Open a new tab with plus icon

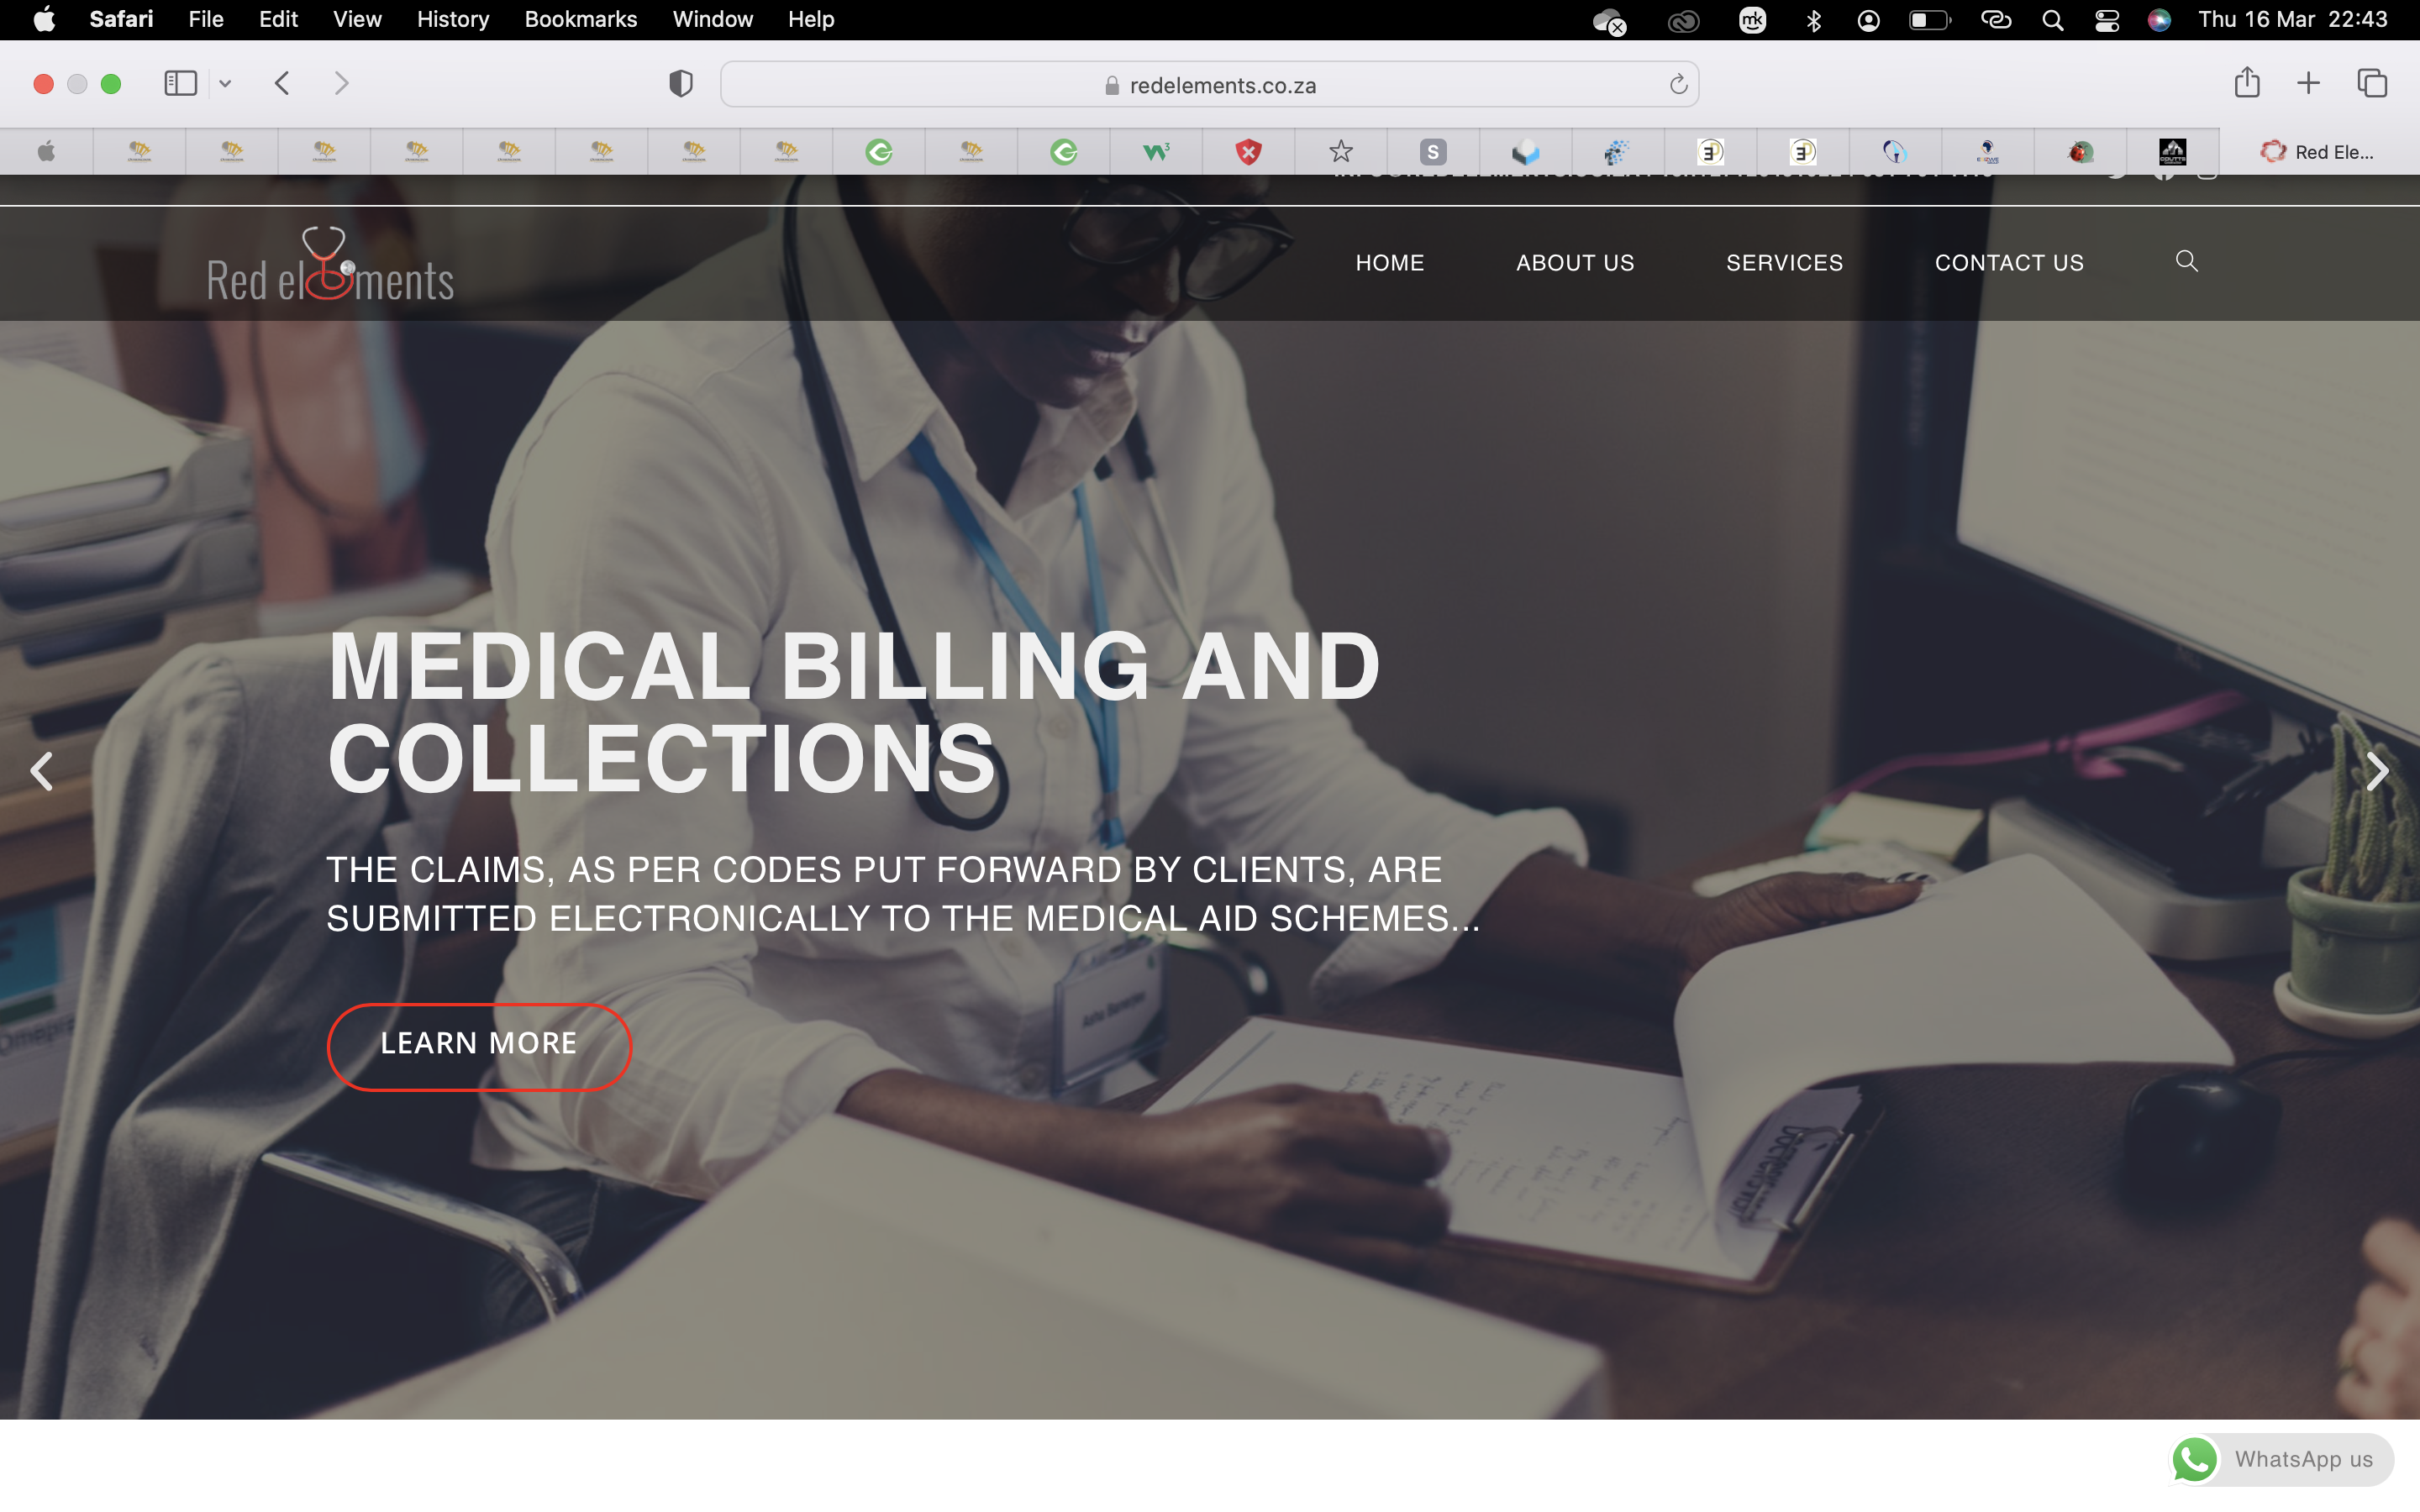click(2308, 83)
